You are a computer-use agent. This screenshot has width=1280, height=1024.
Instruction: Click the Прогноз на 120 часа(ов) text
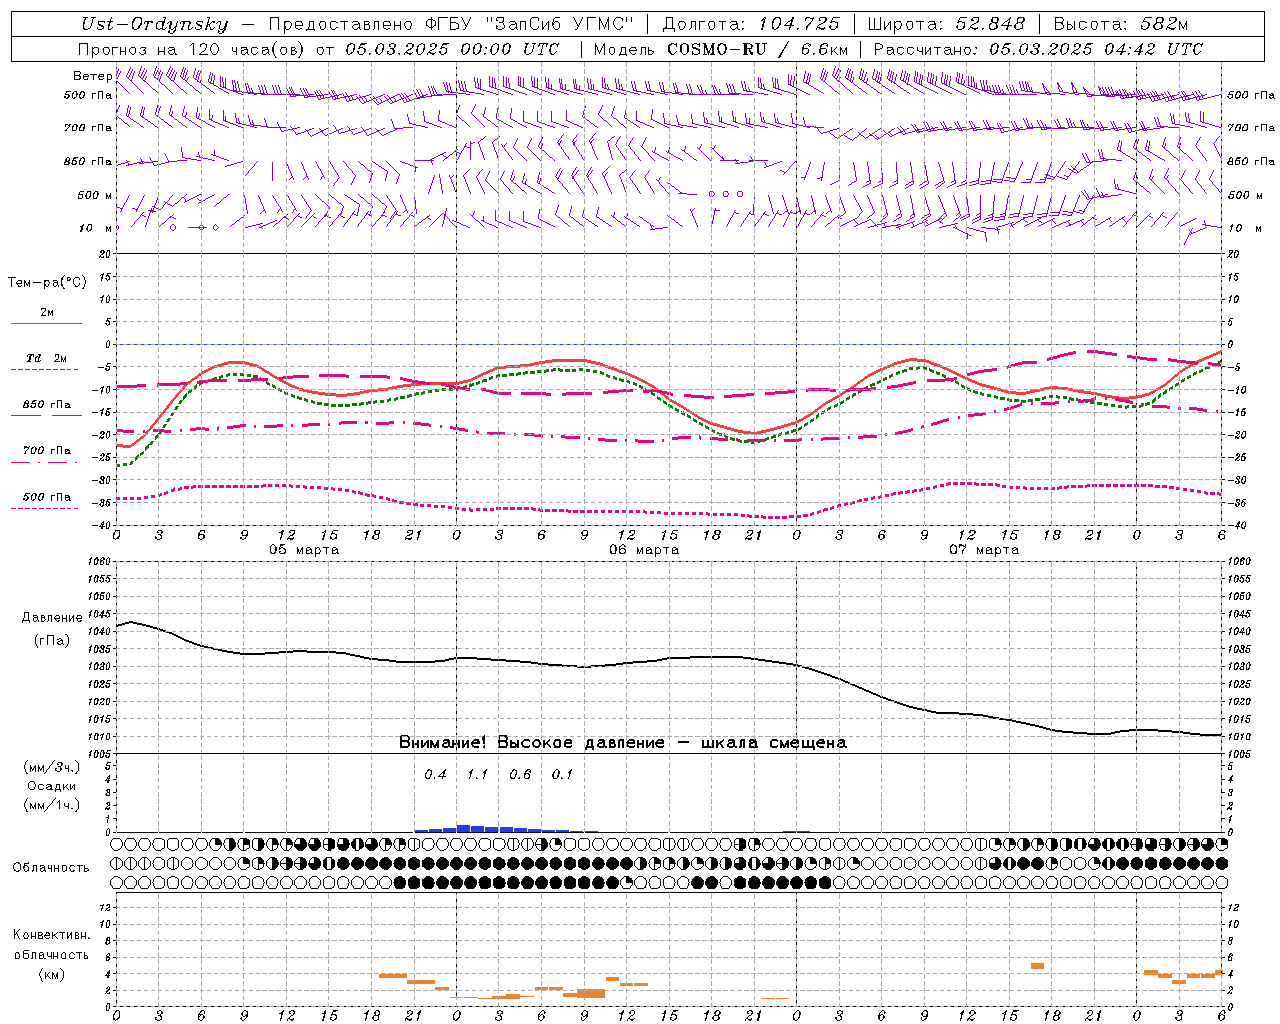click(x=193, y=49)
